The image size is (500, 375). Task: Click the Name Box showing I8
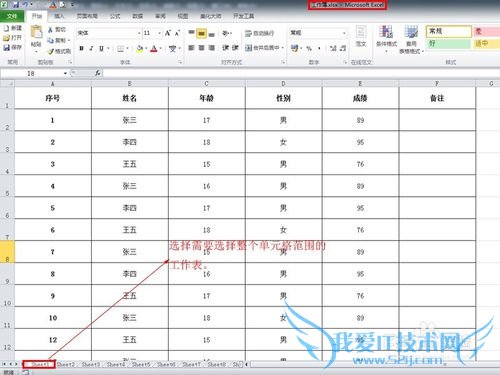pos(32,73)
